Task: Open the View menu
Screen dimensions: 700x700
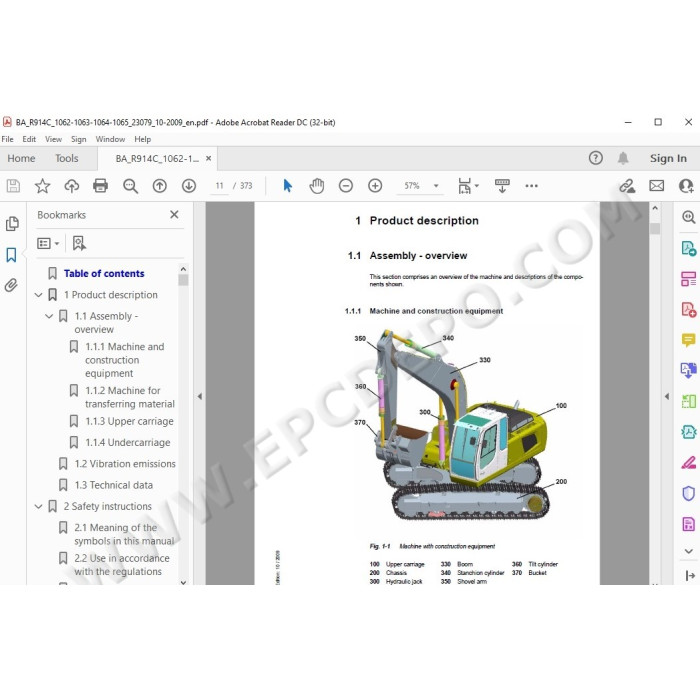Action: click(53, 139)
